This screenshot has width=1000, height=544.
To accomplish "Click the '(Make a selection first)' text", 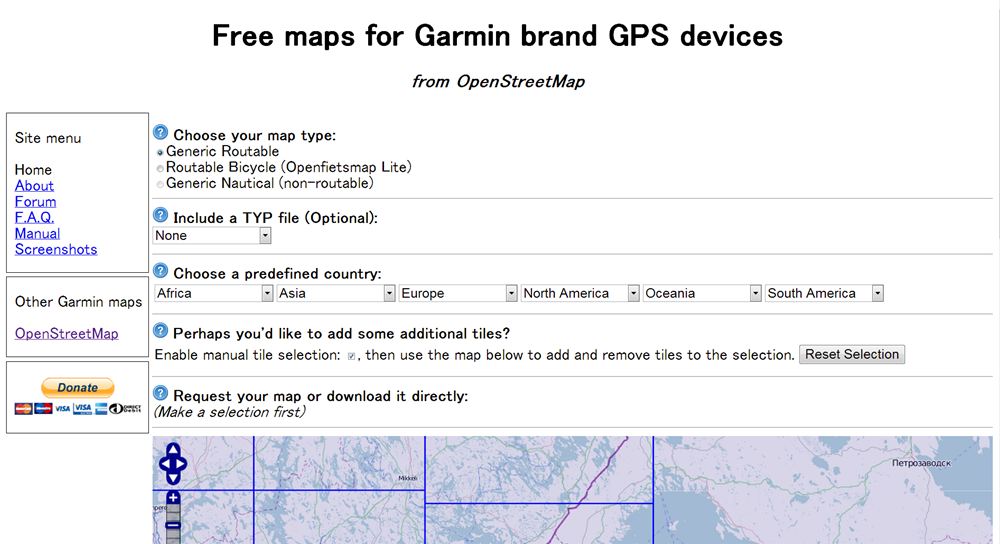I will [230, 413].
